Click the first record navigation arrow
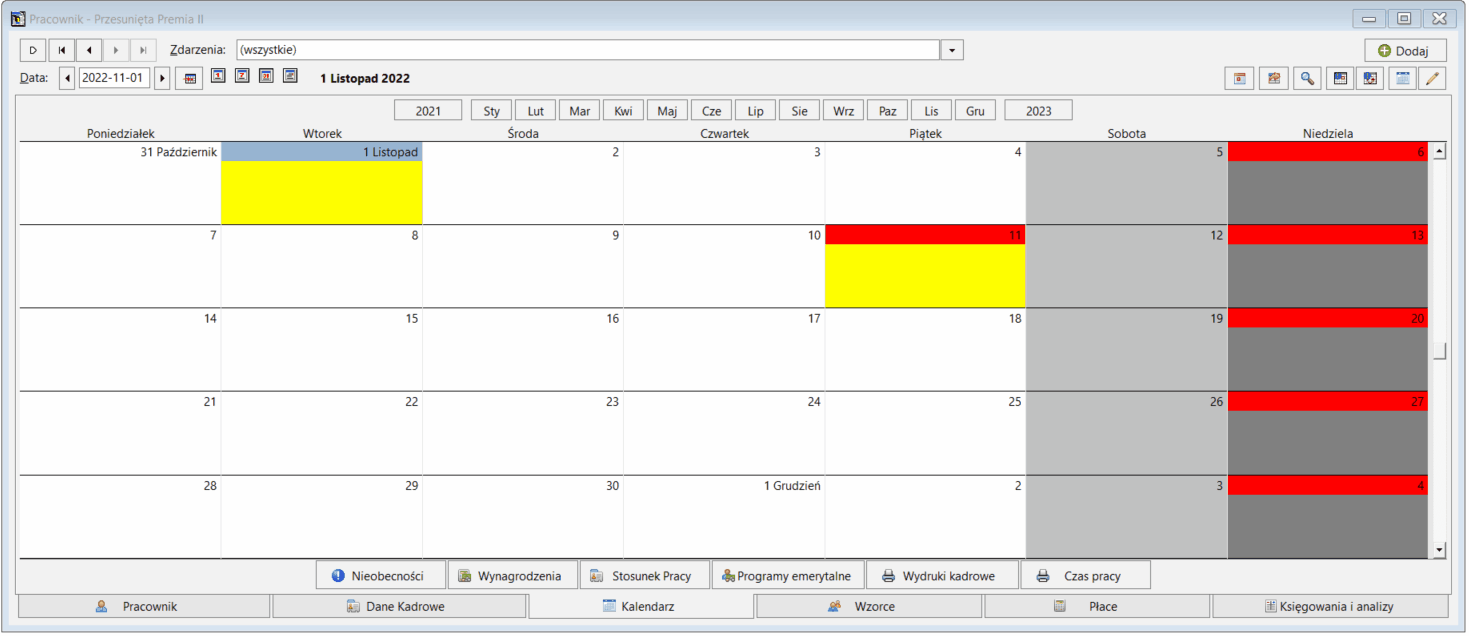This screenshot has height=636, width=1469. point(61,50)
